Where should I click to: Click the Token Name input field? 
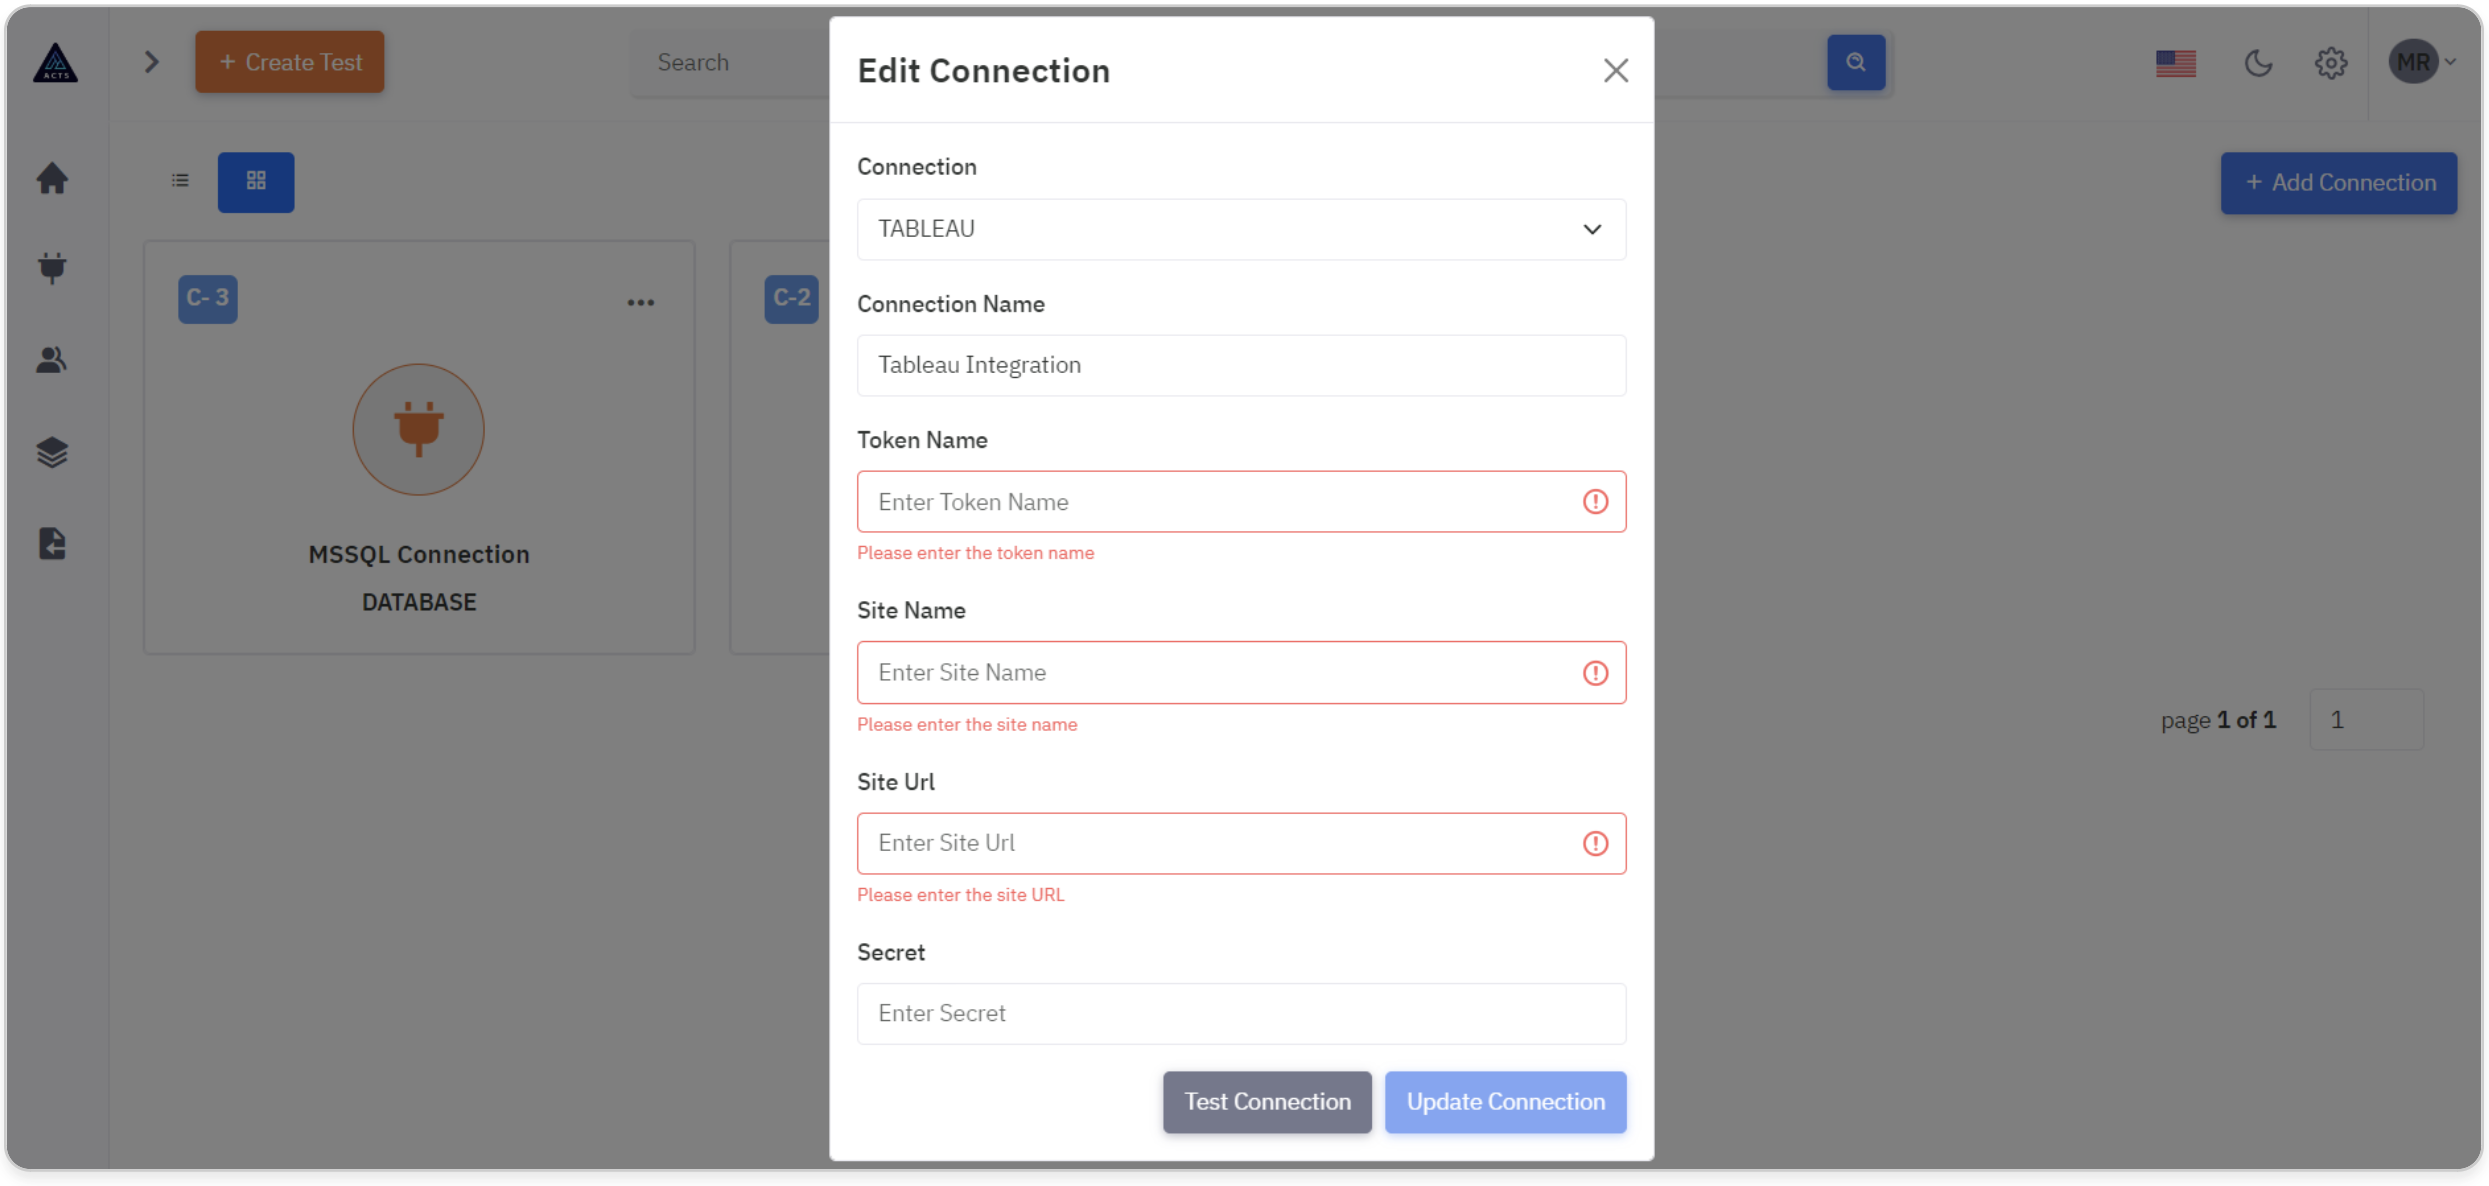coord(1240,501)
